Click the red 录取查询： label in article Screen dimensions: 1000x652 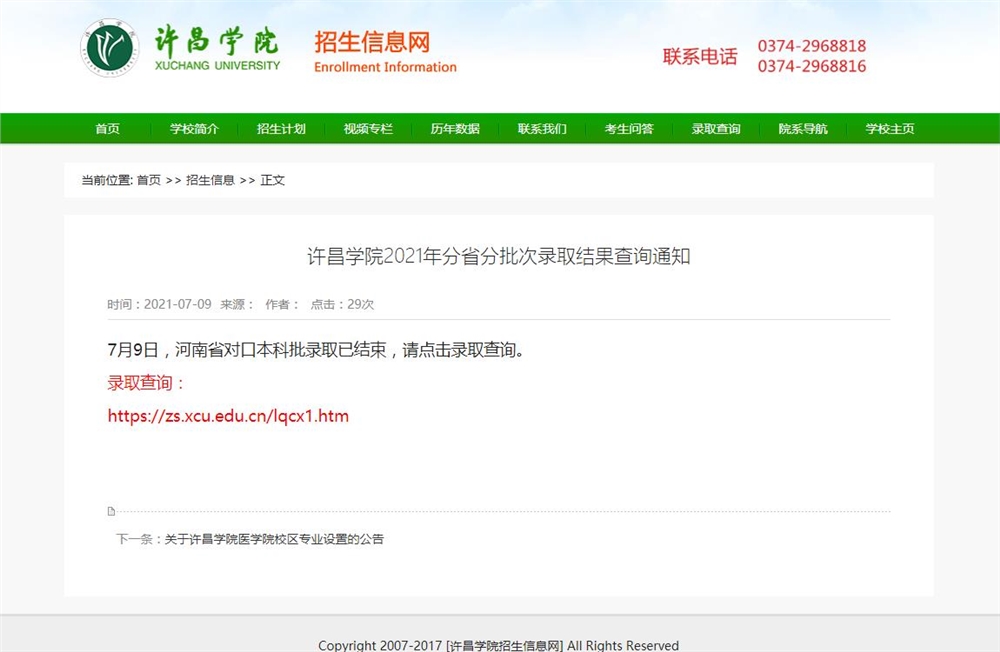146,383
